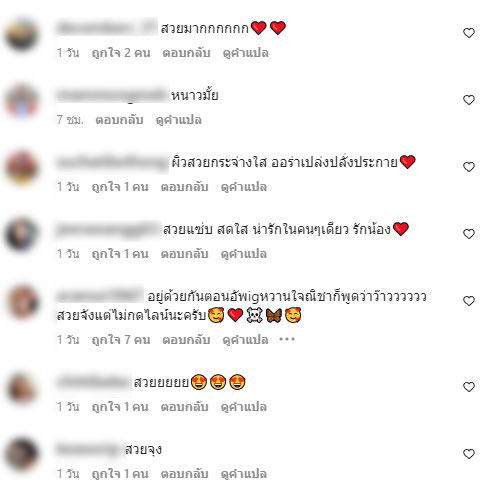The width and height of the screenshot is (483, 502).
Task: Like the สวยยยยย comment heart icon
Action: point(469,387)
